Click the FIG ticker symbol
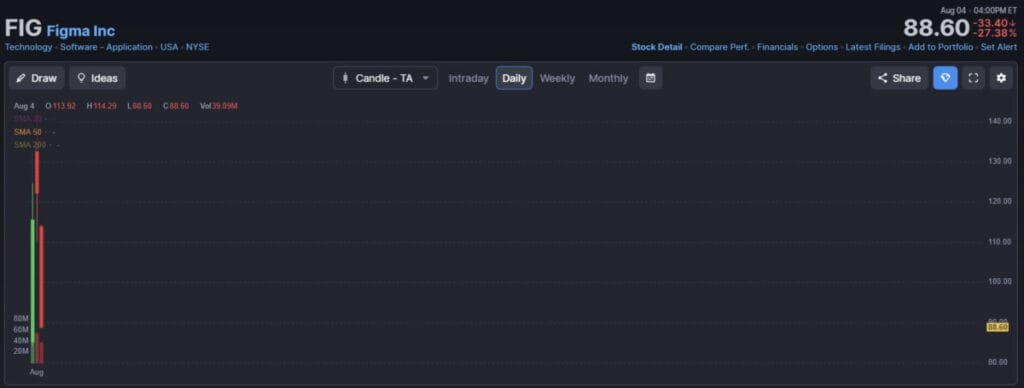 (x=23, y=29)
